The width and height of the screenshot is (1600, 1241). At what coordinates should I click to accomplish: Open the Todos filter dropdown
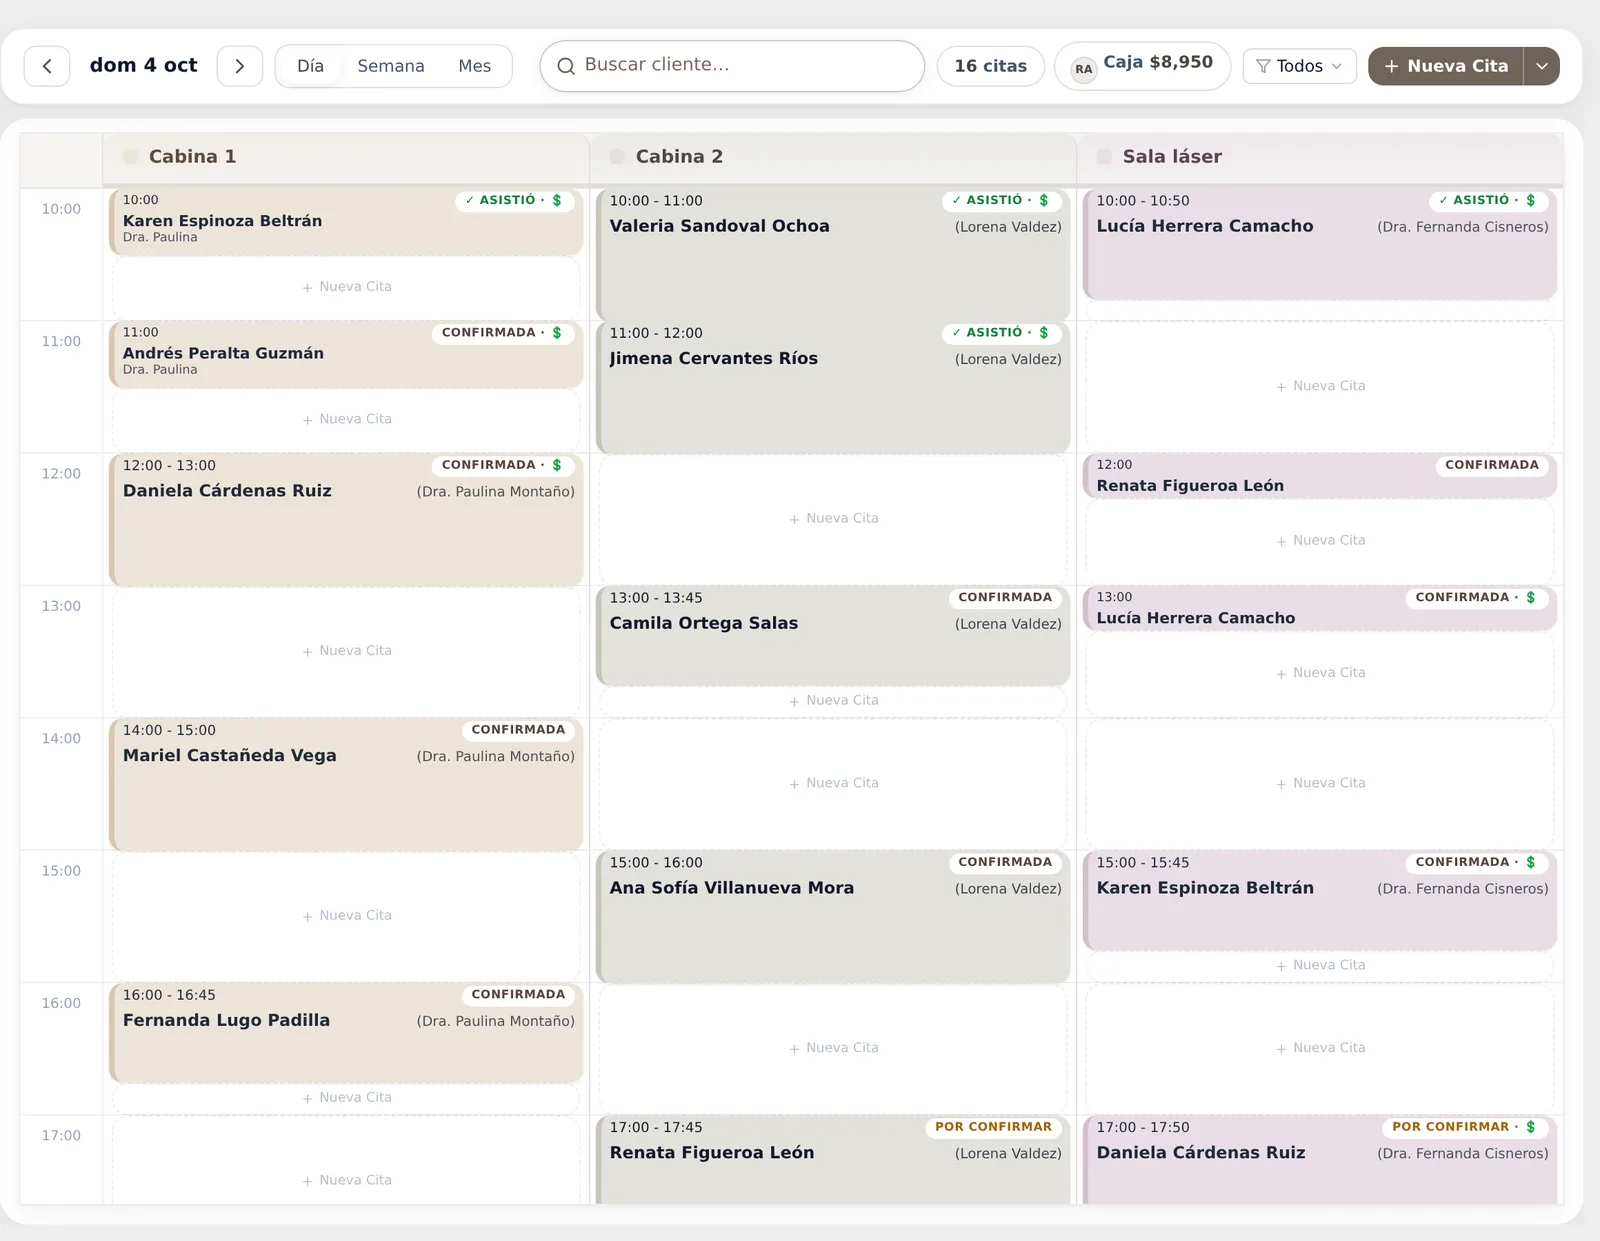(x=1300, y=66)
